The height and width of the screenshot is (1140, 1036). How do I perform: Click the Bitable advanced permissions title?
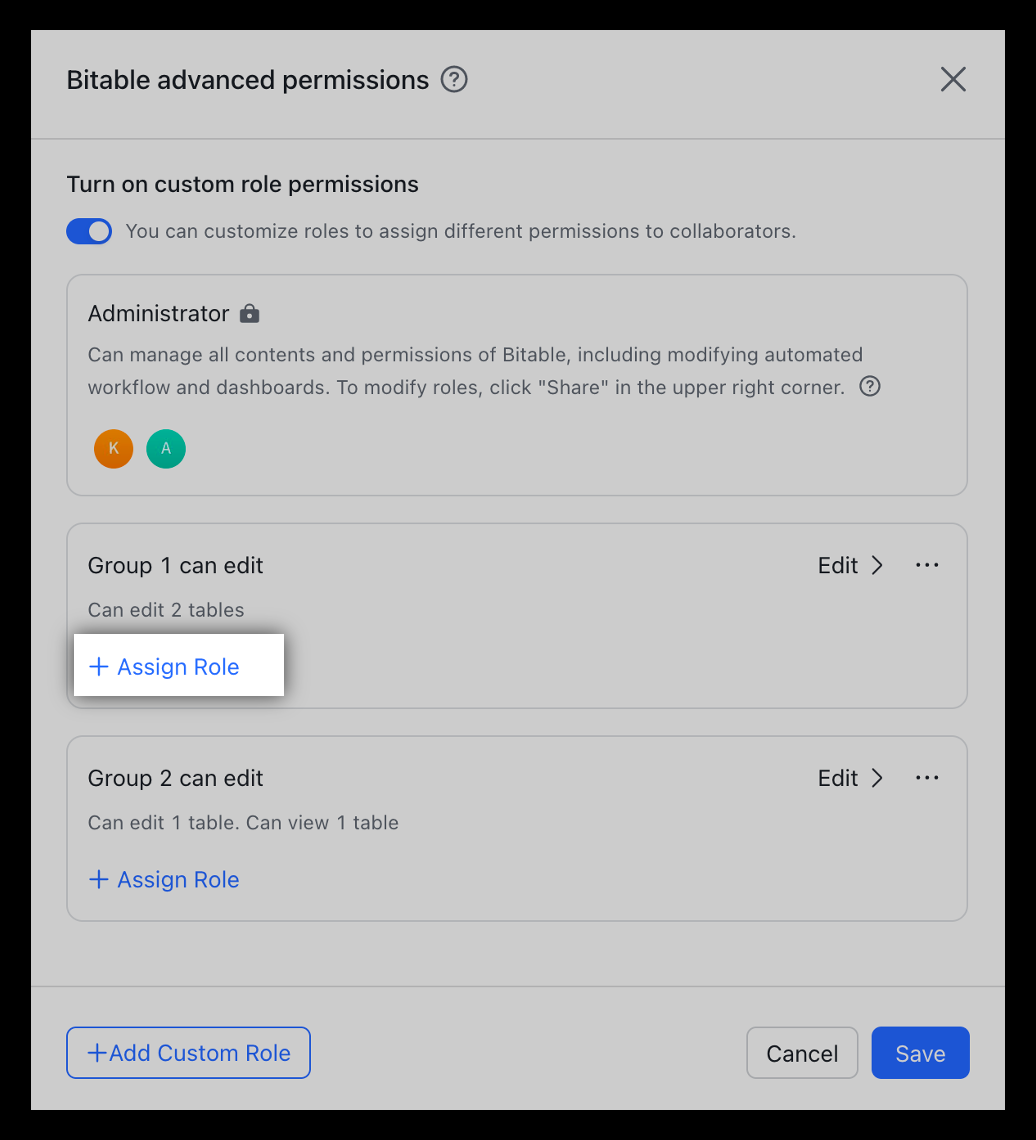tap(248, 80)
